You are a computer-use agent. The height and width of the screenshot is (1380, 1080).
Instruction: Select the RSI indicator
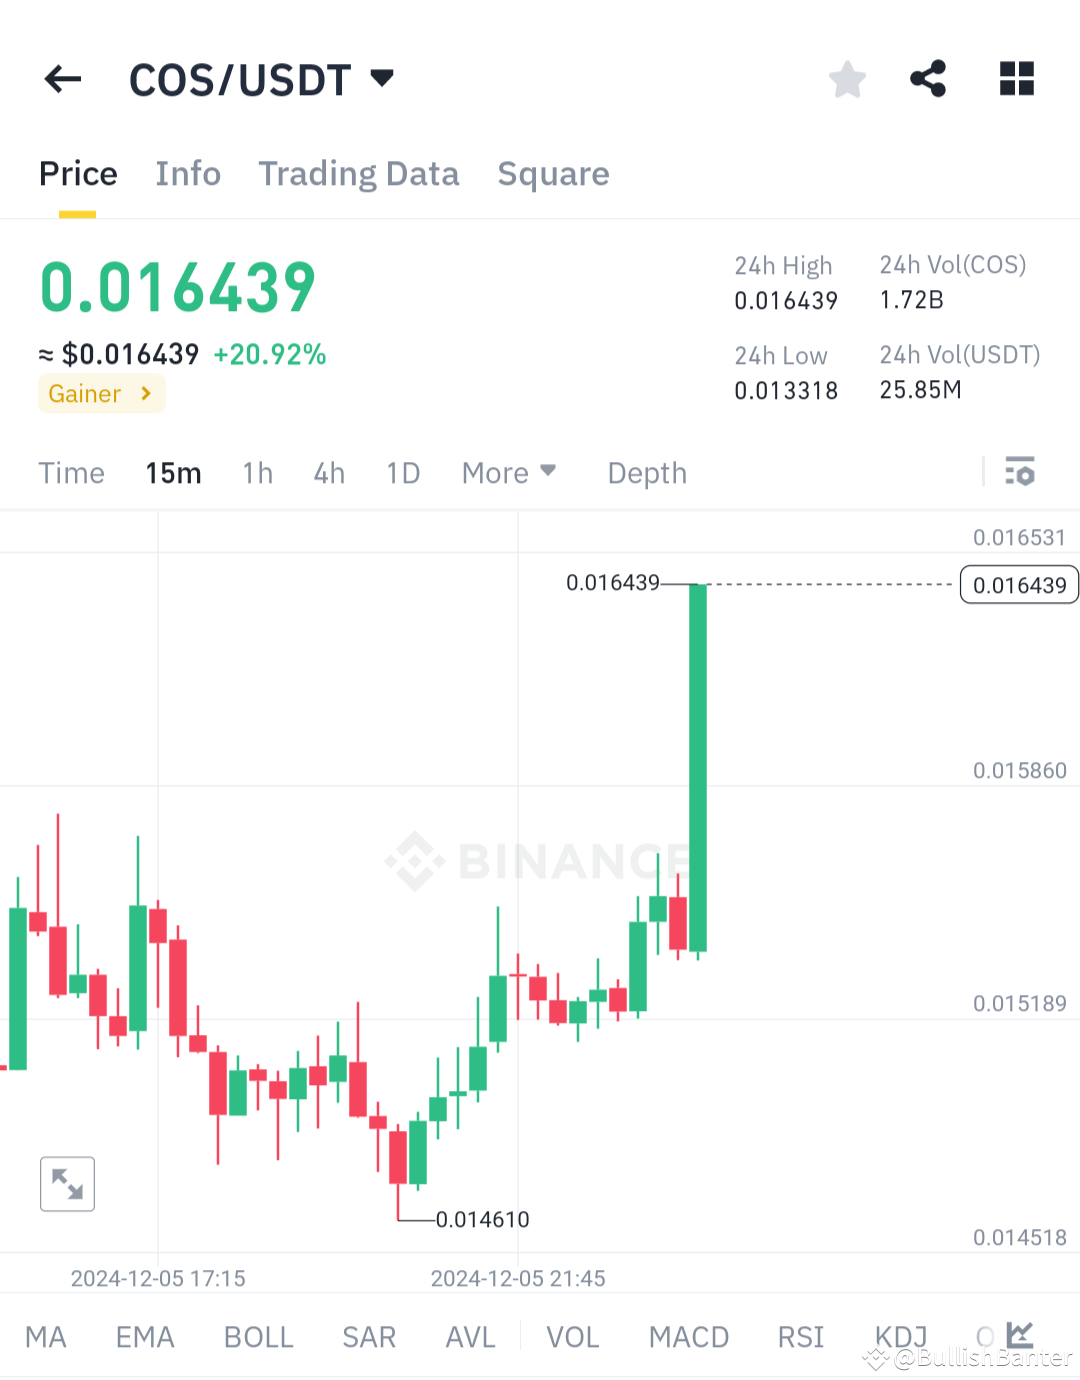[x=800, y=1336]
